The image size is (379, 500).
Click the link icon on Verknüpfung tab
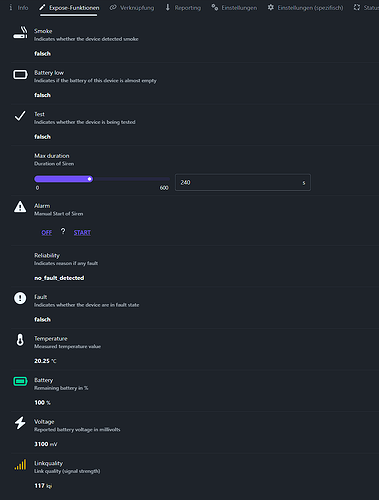[113, 7]
